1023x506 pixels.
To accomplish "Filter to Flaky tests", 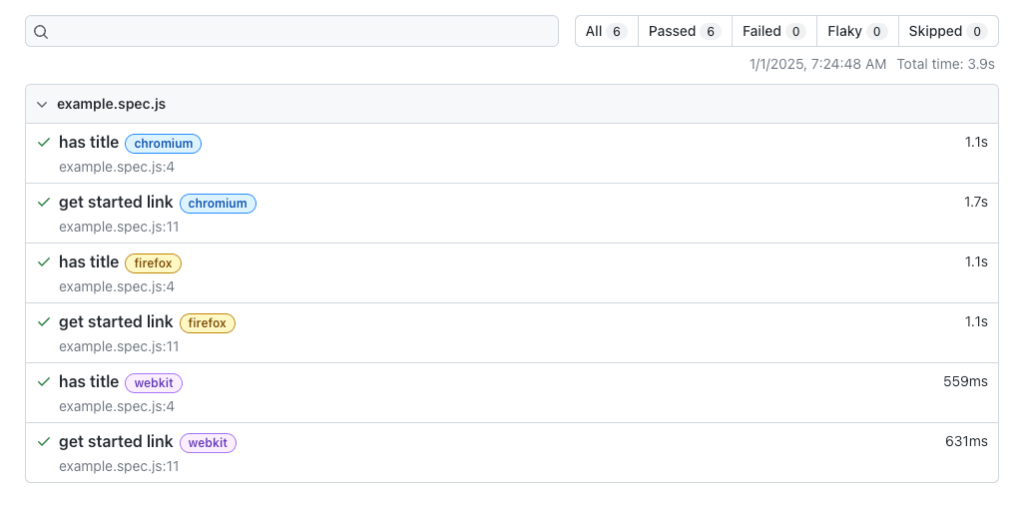I will pos(857,31).
